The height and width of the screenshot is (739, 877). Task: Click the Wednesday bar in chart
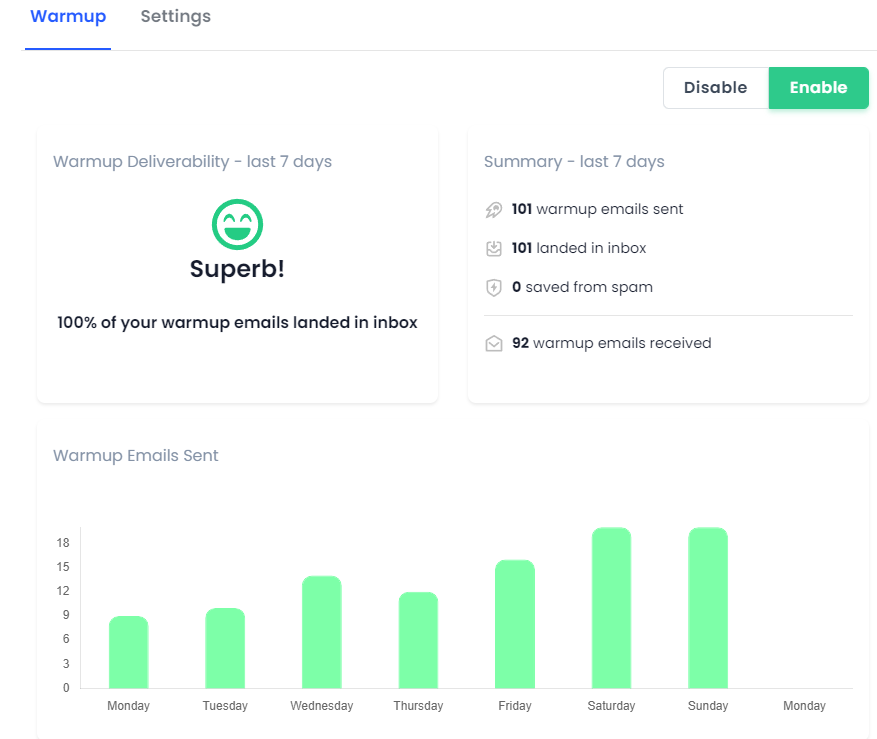tap(322, 632)
